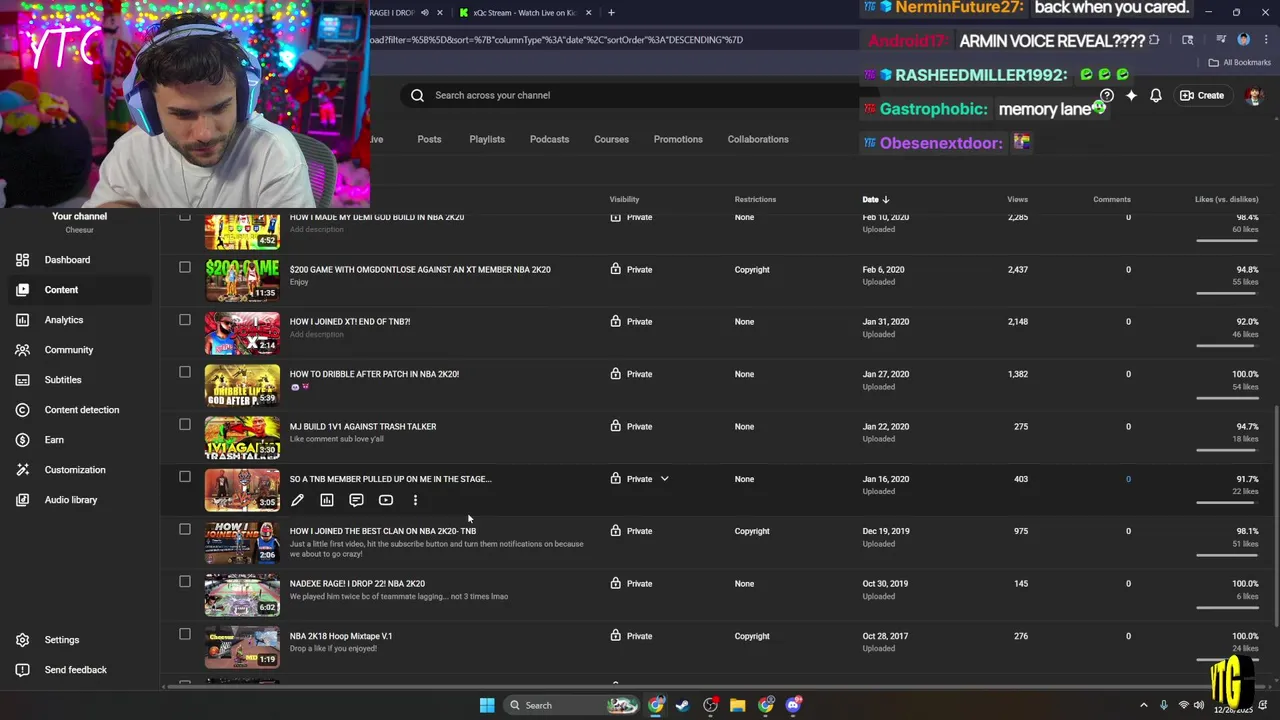The height and width of the screenshot is (720, 1280).
Task: Open the help question mark icon
Action: coord(1107,96)
